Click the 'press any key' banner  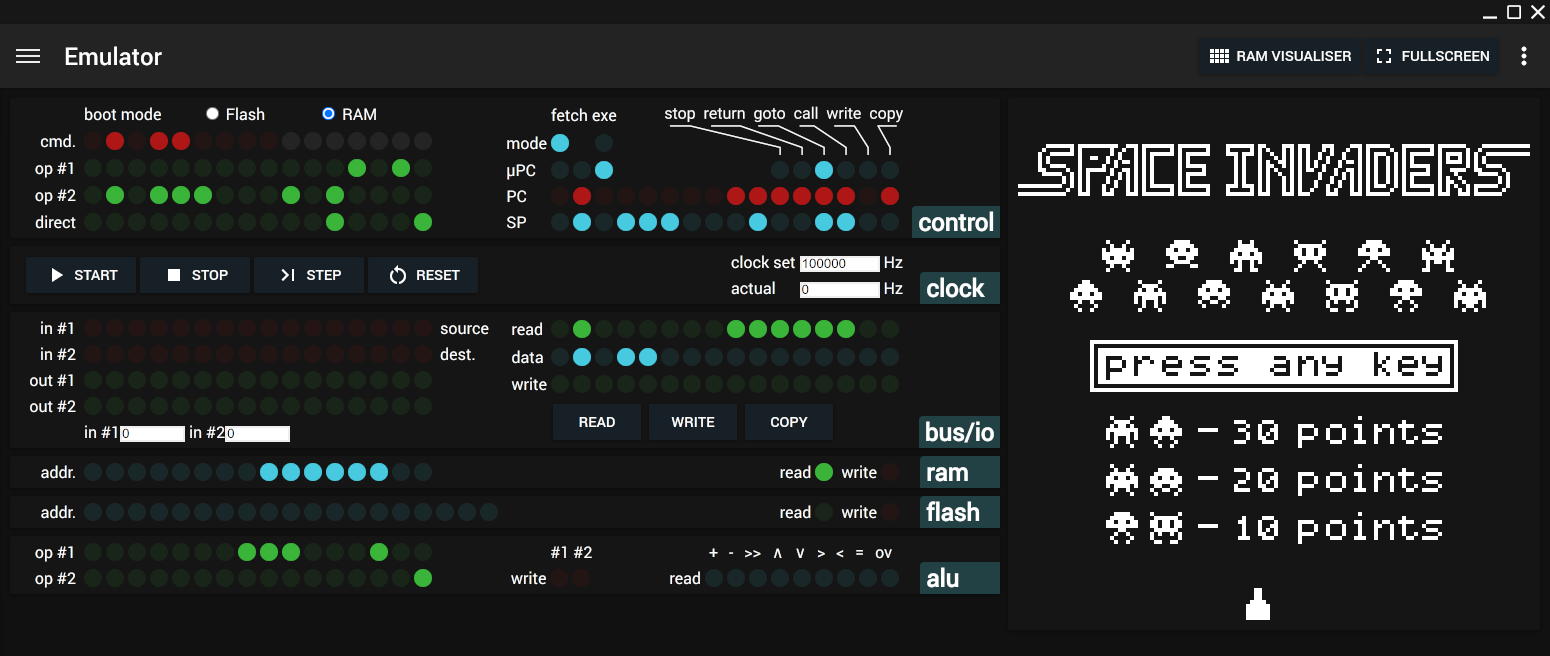[x=1273, y=365]
